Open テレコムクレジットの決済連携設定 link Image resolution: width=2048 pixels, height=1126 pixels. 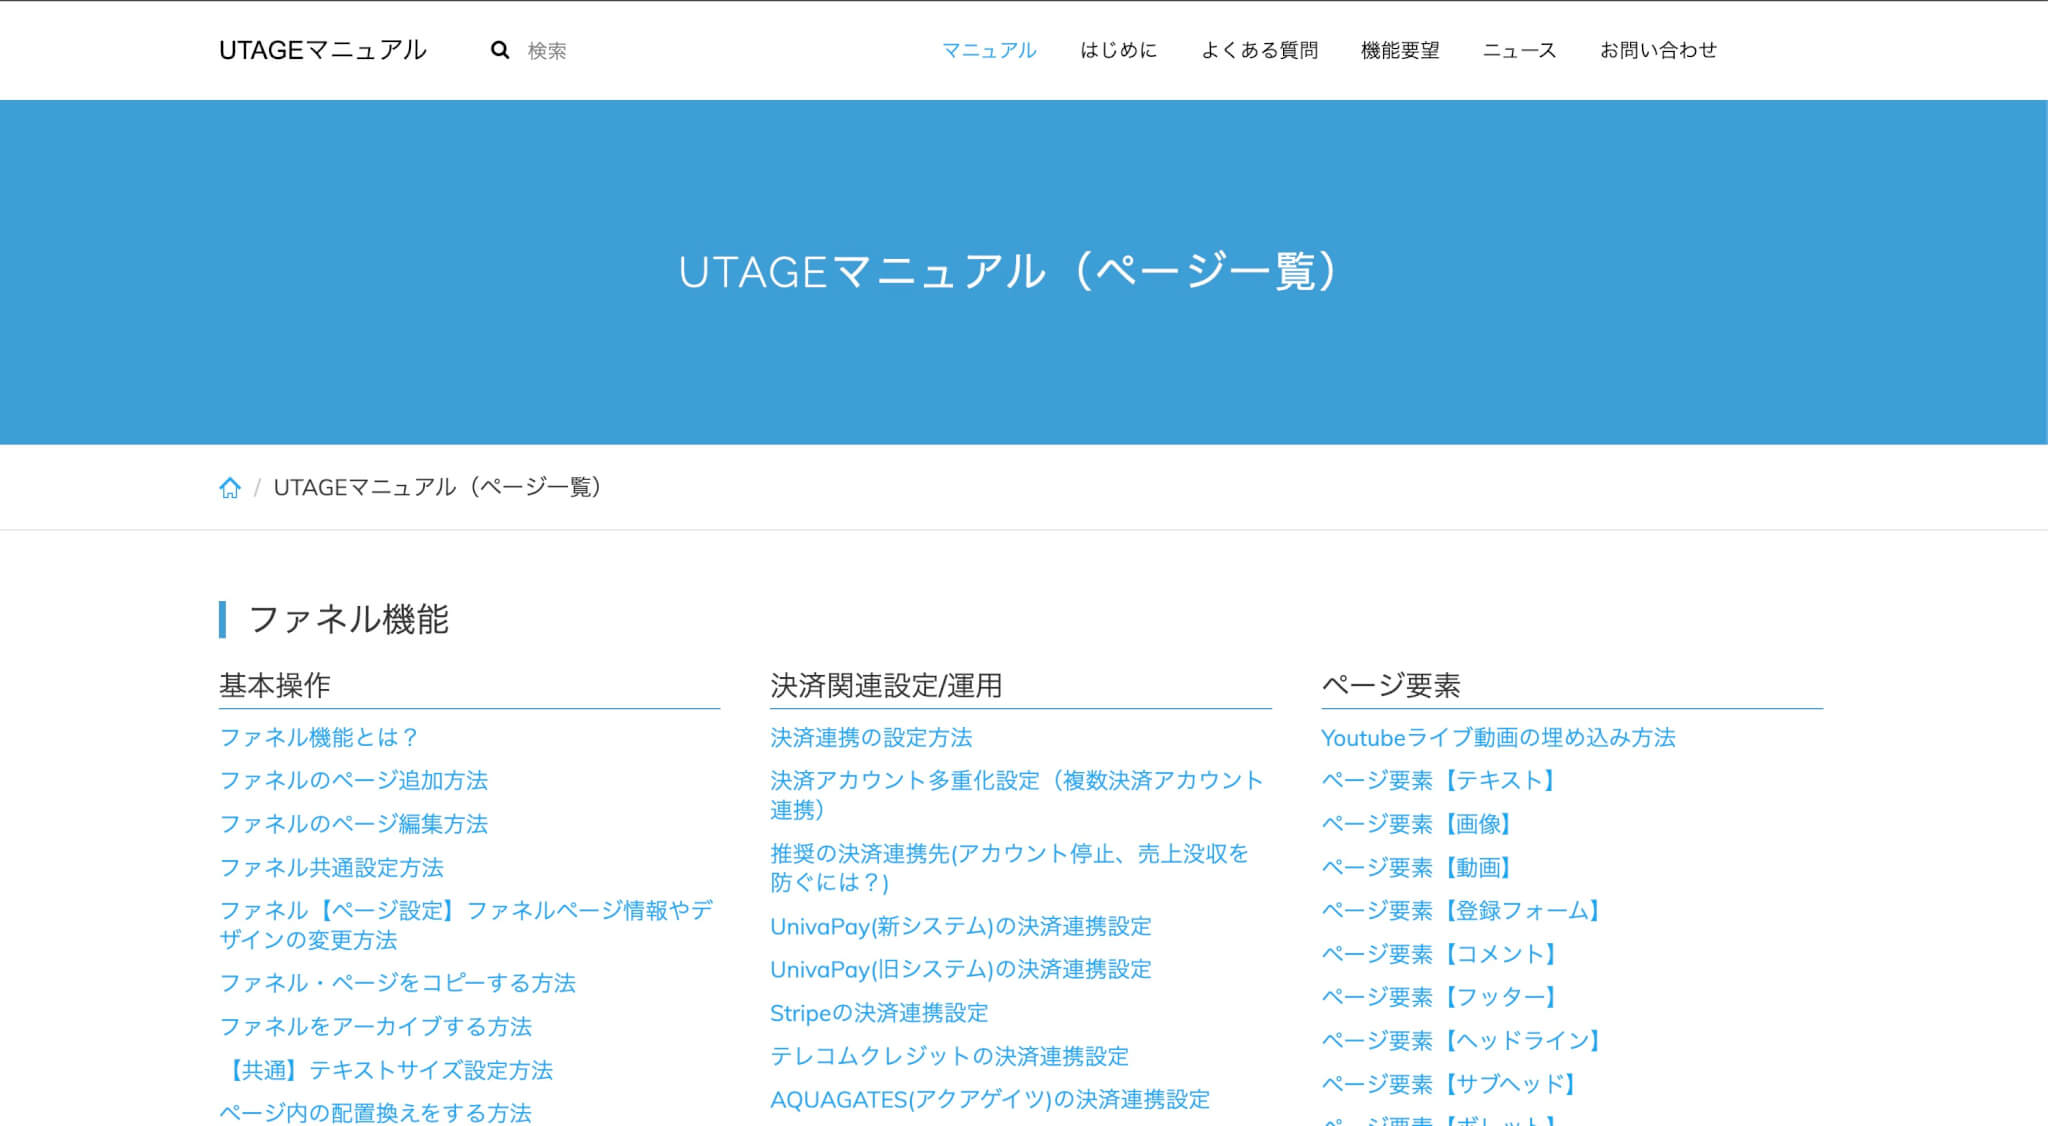tap(949, 1056)
